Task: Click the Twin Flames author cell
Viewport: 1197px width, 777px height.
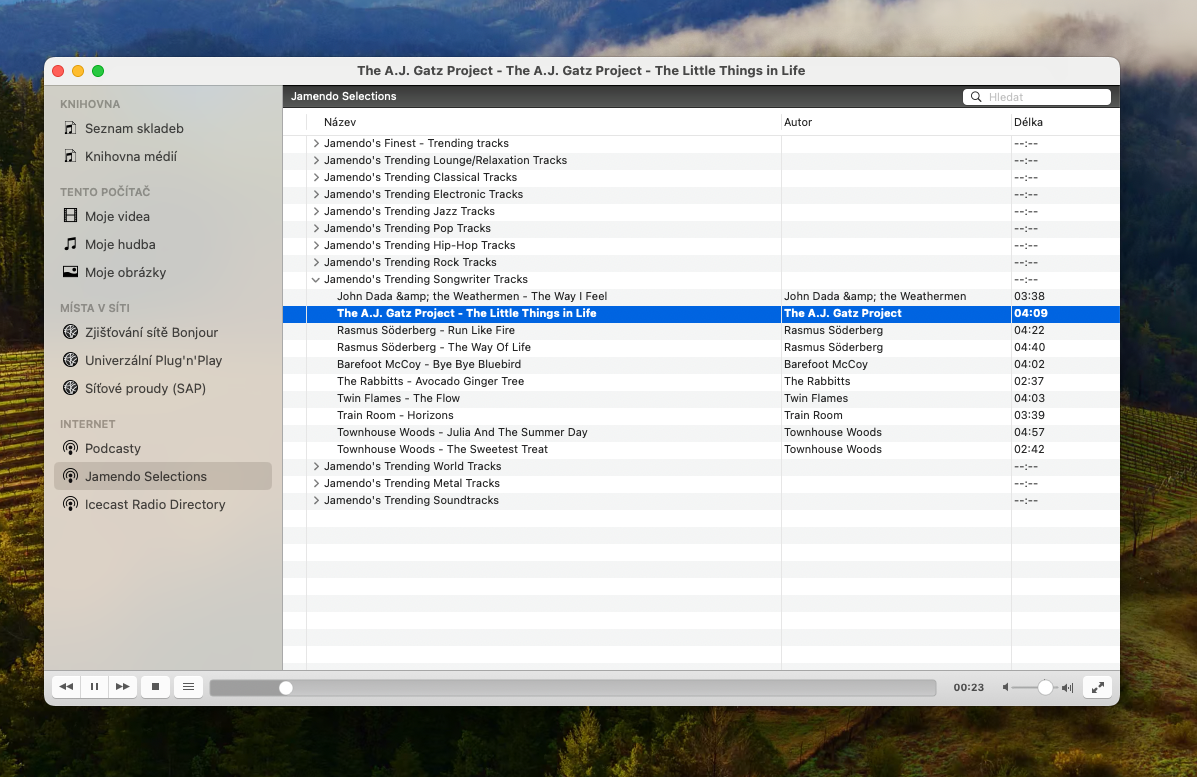Action: pos(816,398)
